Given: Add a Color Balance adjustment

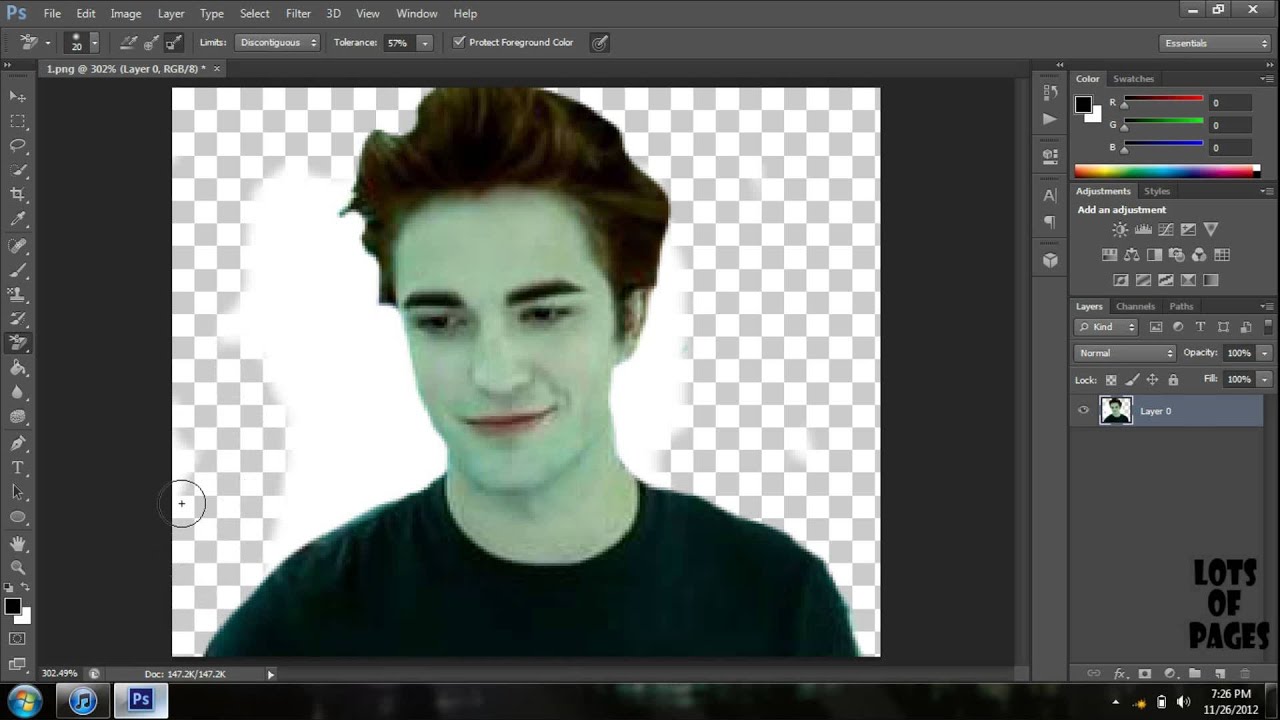Looking at the screenshot, I should click(x=1132, y=255).
